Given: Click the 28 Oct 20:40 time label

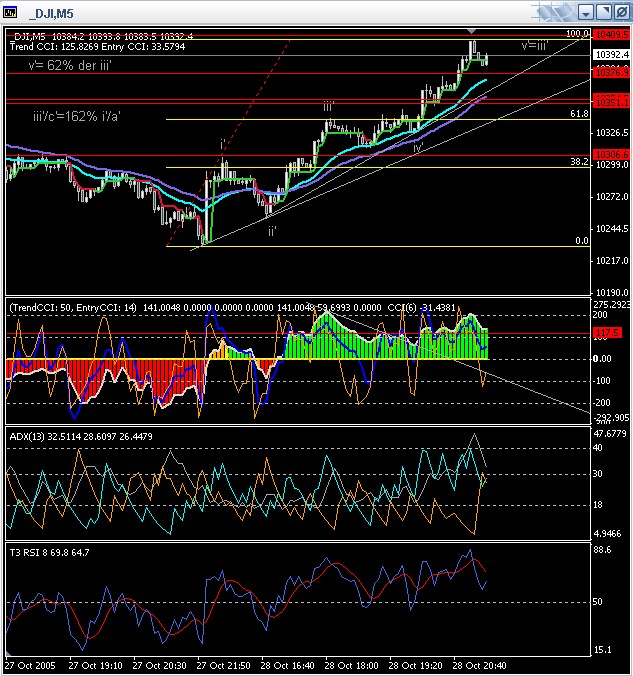Looking at the screenshot, I should (479, 665).
